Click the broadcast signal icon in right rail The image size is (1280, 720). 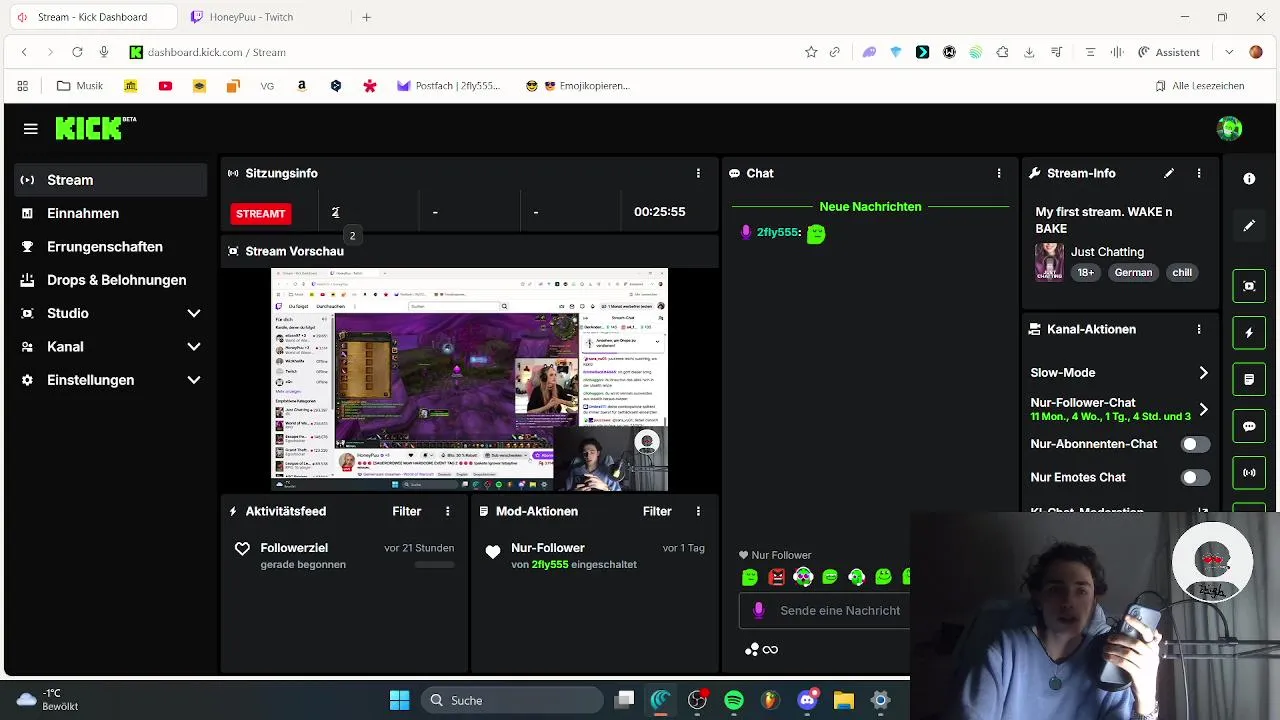1249,472
